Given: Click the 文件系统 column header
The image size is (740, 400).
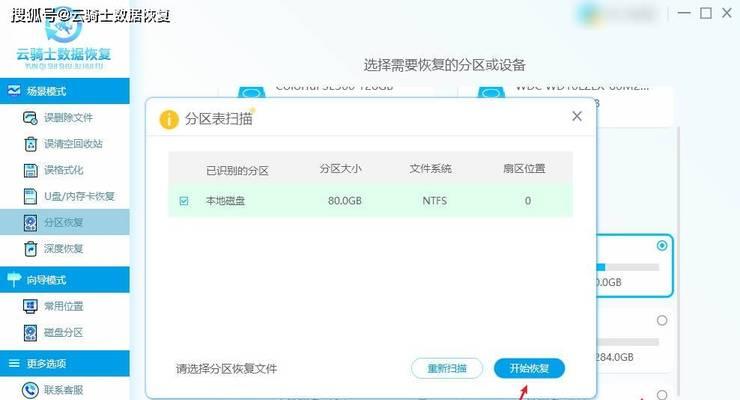Looking at the screenshot, I should tap(430, 169).
